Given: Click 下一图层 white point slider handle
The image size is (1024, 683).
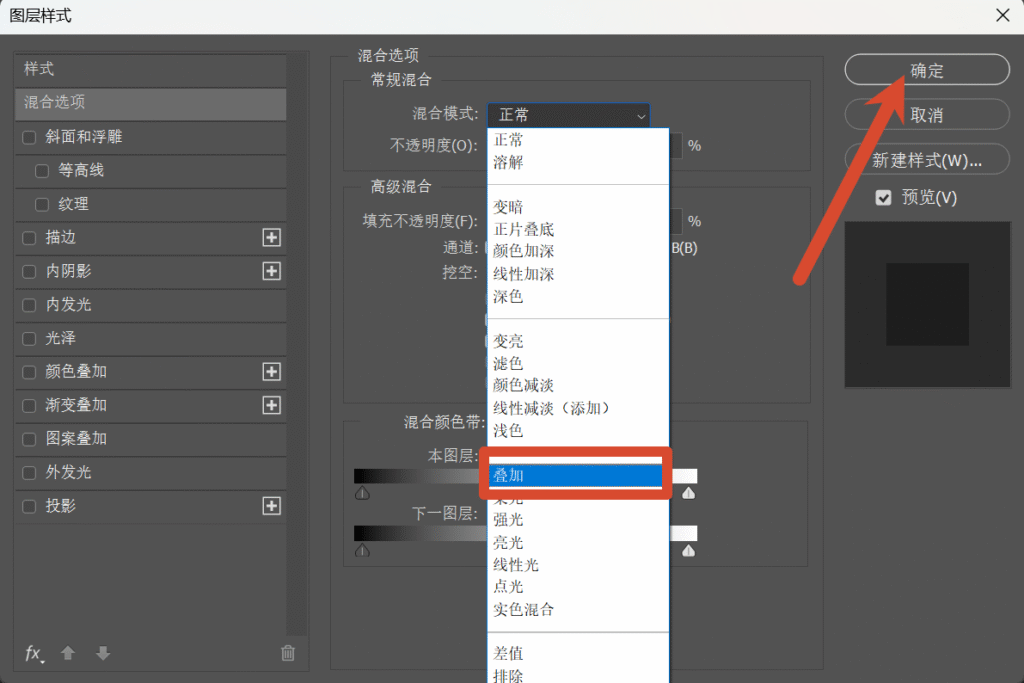Looking at the screenshot, I should tap(688, 551).
